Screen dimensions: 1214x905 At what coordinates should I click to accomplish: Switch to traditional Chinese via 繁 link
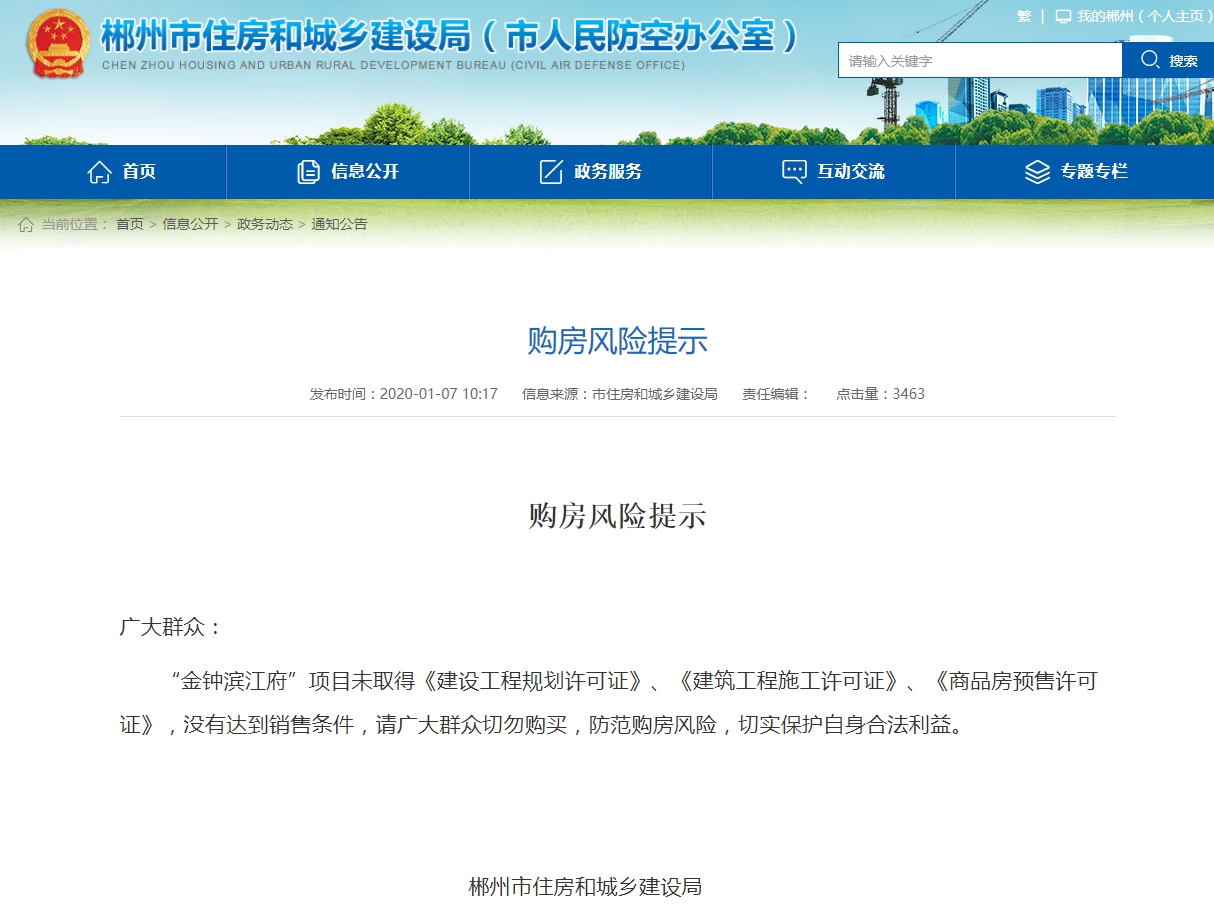[x=1024, y=17]
